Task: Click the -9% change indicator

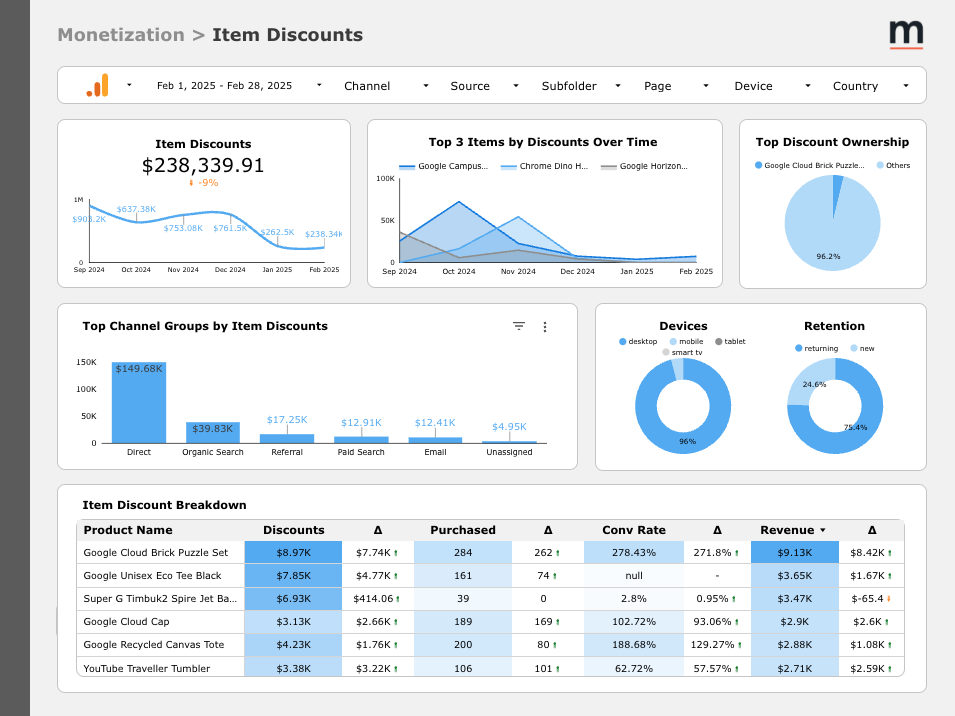Action: (x=203, y=183)
